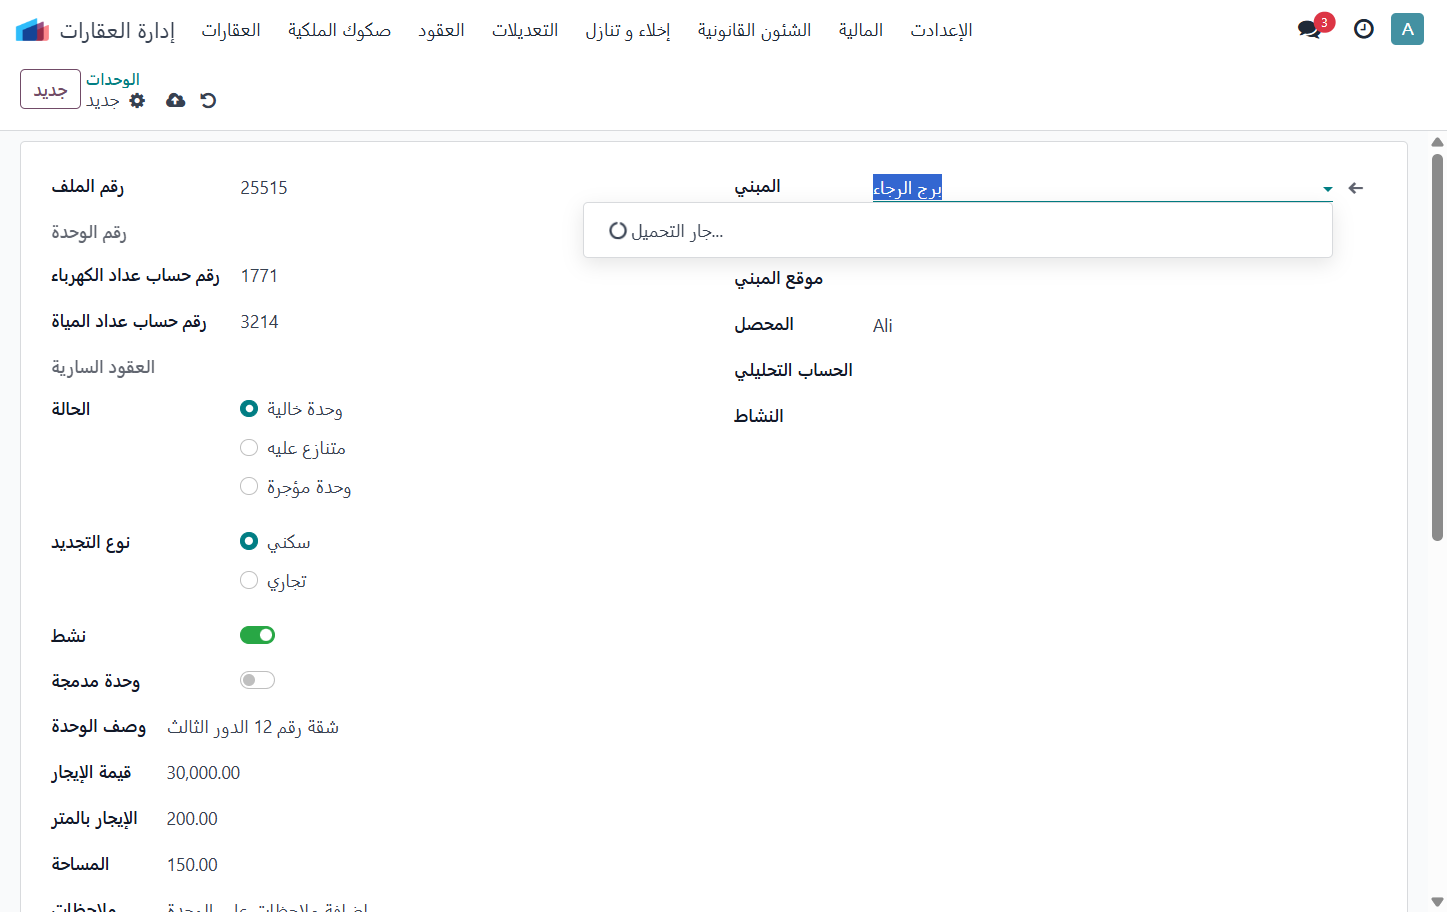Enable the وحدة مدمجة toggle
The height and width of the screenshot is (912, 1447).
tap(257, 680)
